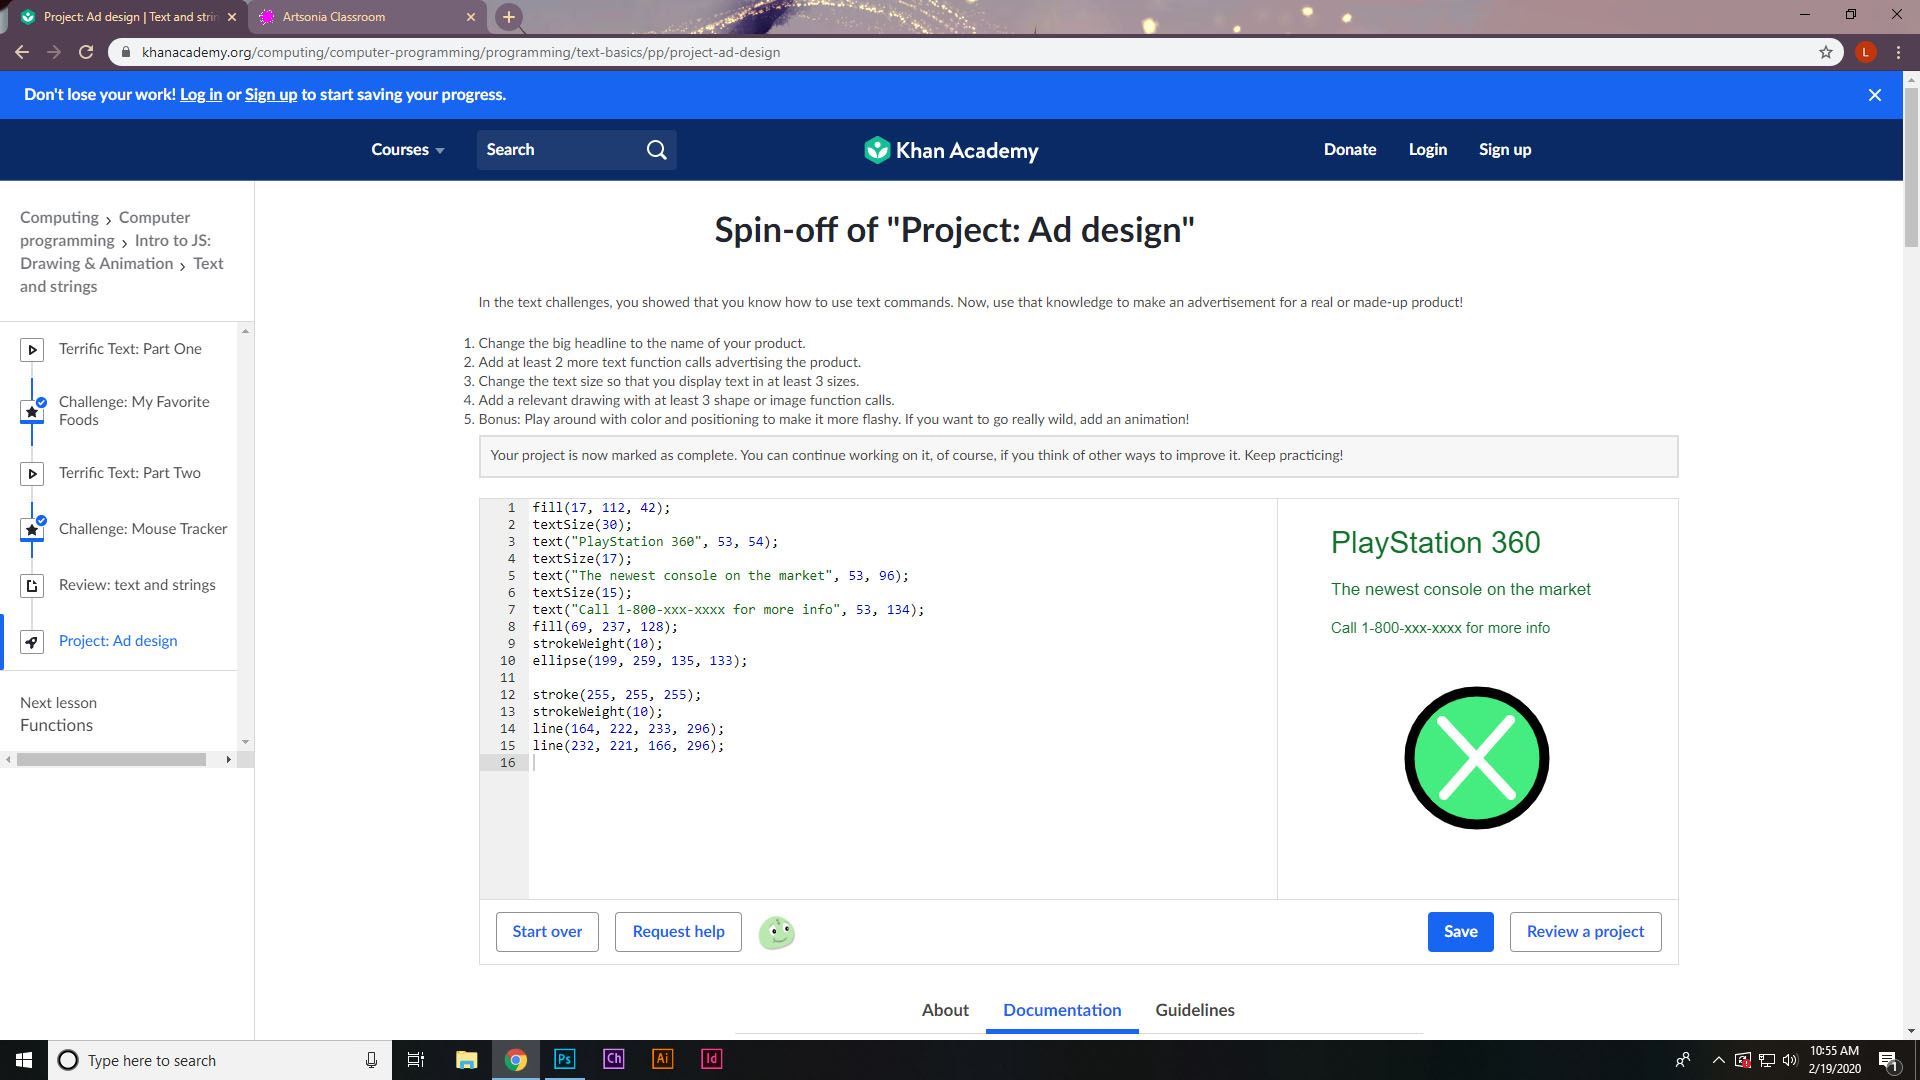Open Terrific Text: Part One video
The image size is (1920, 1080).
click(x=130, y=349)
